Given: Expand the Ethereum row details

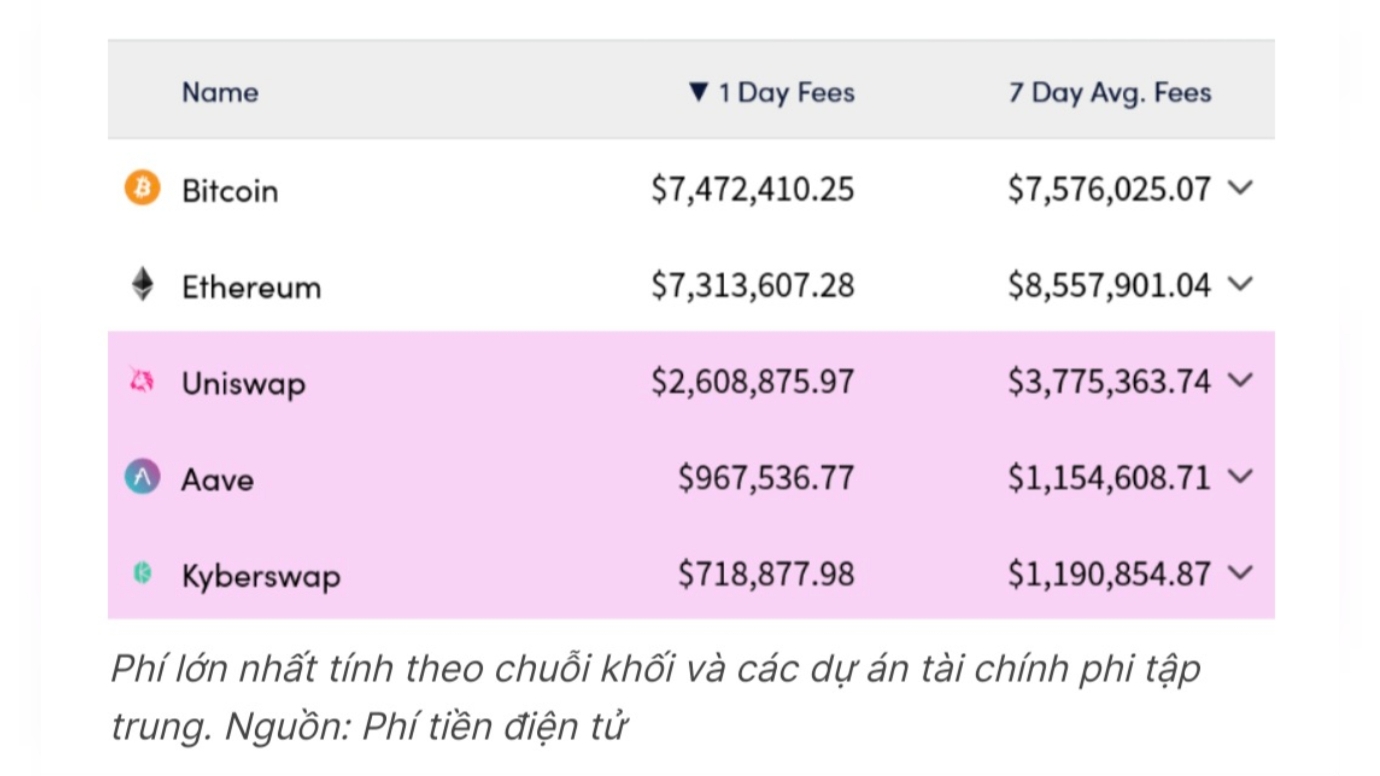Looking at the screenshot, I should (x=1240, y=284).
